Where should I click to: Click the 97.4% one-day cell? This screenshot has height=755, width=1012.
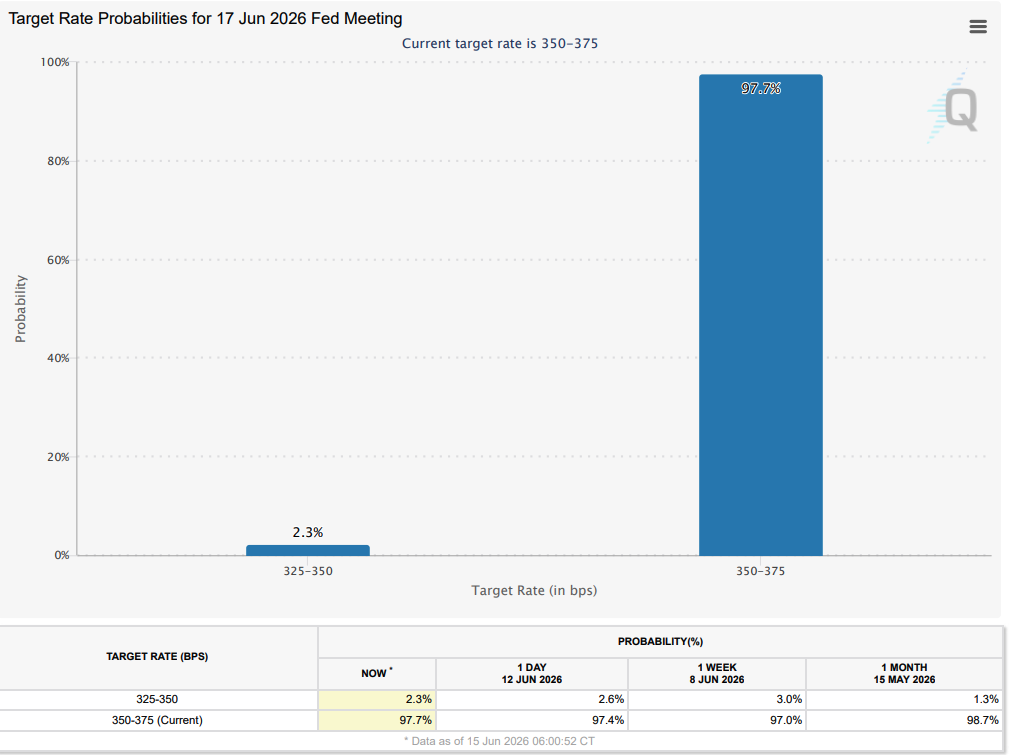pyautogui.click(x=532, y=720)
